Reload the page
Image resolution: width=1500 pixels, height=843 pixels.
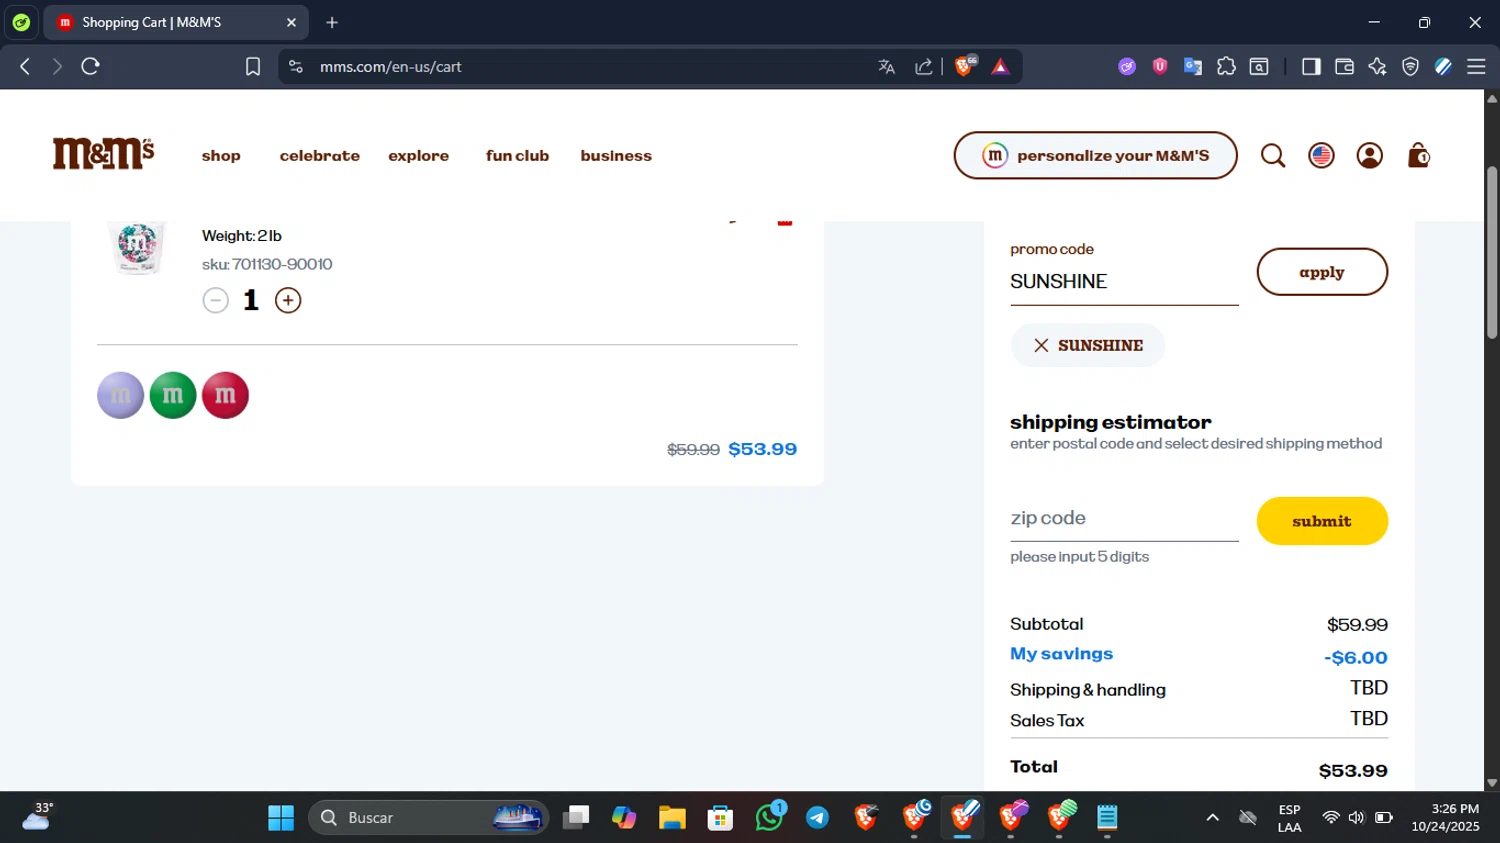tap(90, 66)
